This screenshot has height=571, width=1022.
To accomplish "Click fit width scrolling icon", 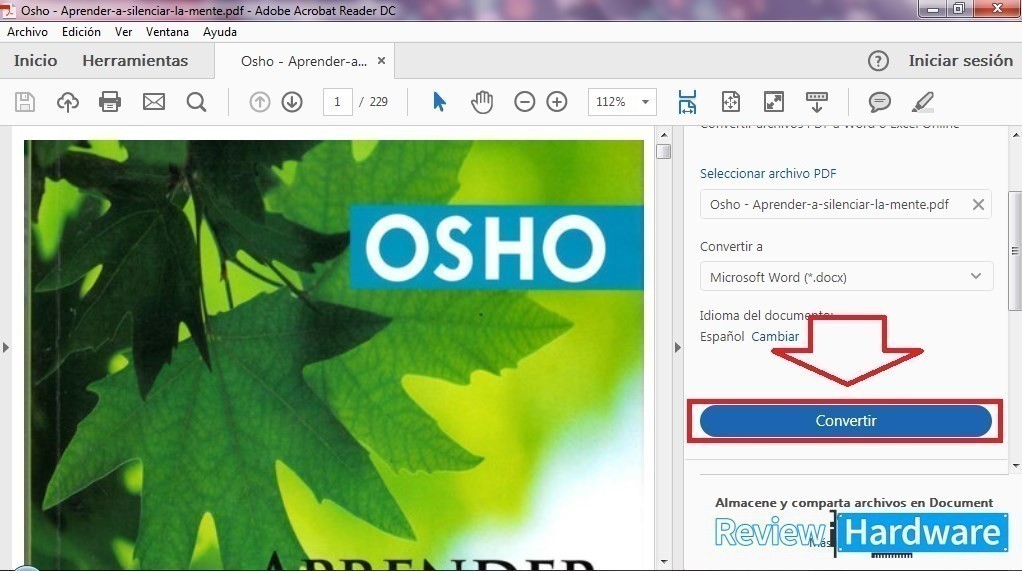I will [x=687, y=102].
